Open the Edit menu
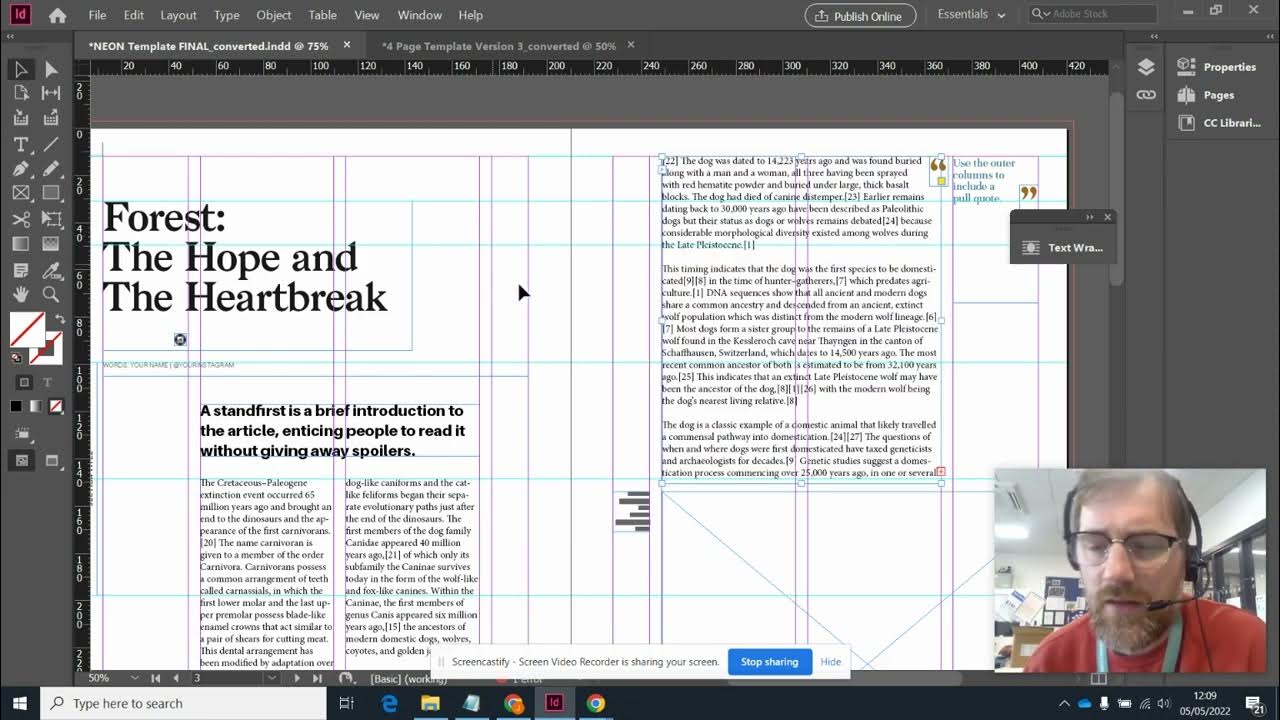 point(134,15)
